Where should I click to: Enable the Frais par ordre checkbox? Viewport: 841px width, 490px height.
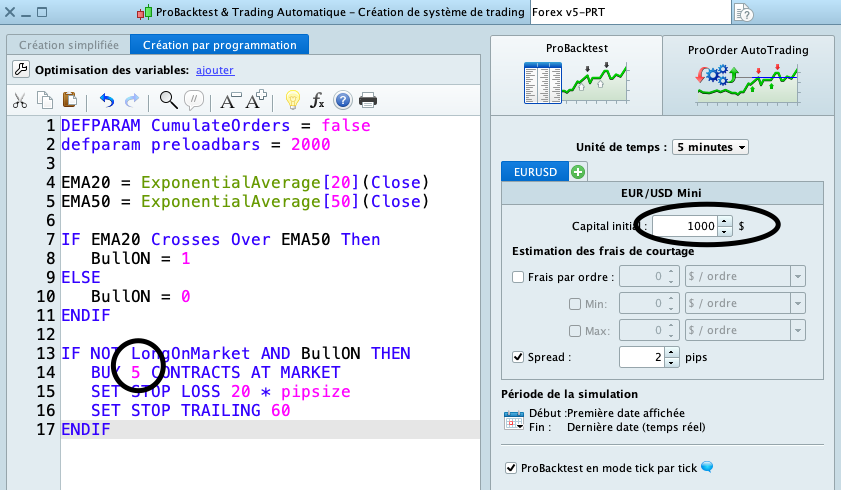point(518,277)
